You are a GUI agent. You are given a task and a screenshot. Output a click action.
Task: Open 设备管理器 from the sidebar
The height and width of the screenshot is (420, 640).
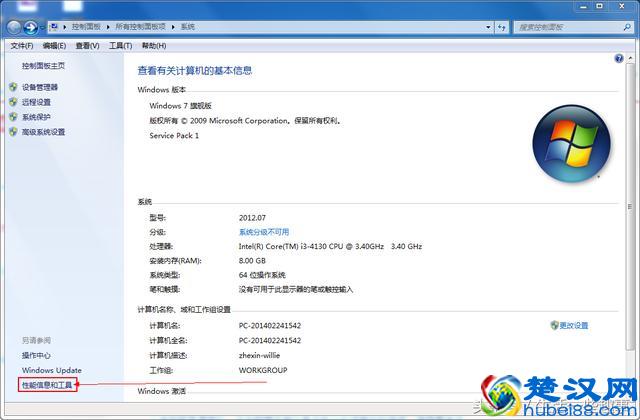[x=40, y=87]
